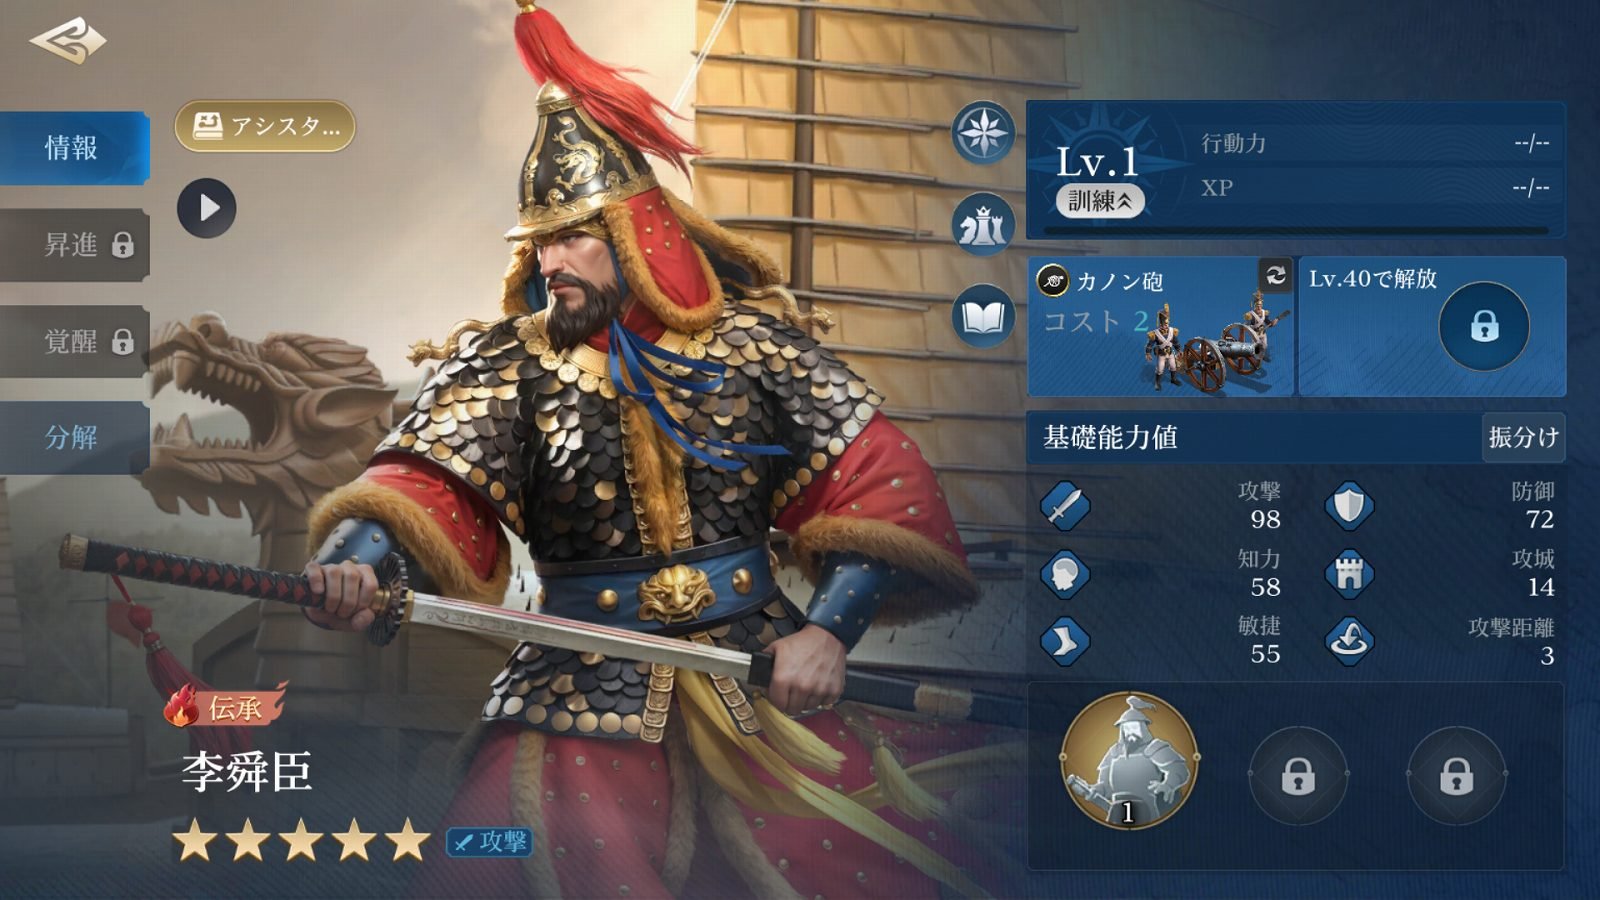Expand the 訓練 level training button

click(x=1100, y=201)
